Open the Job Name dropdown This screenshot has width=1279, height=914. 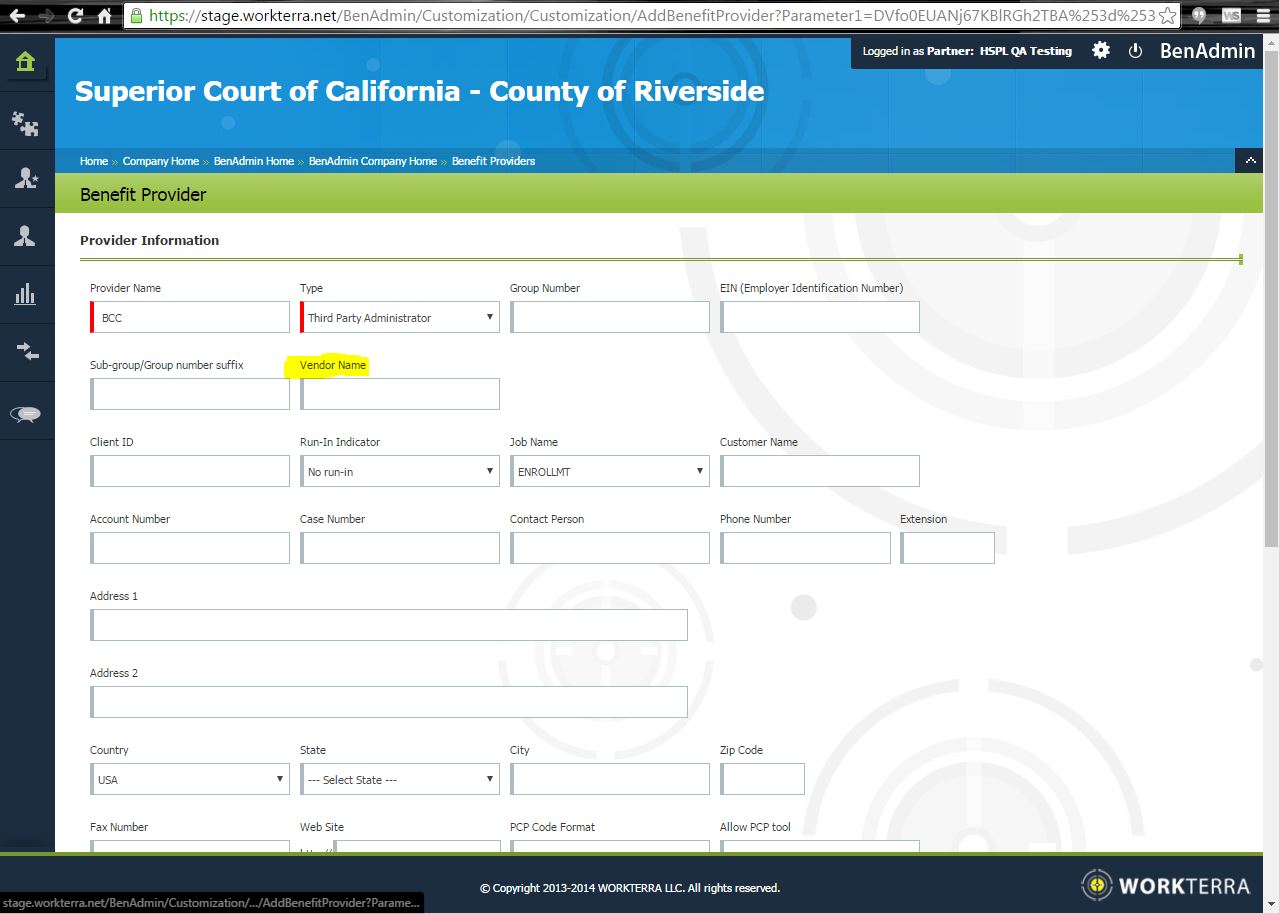609,472
